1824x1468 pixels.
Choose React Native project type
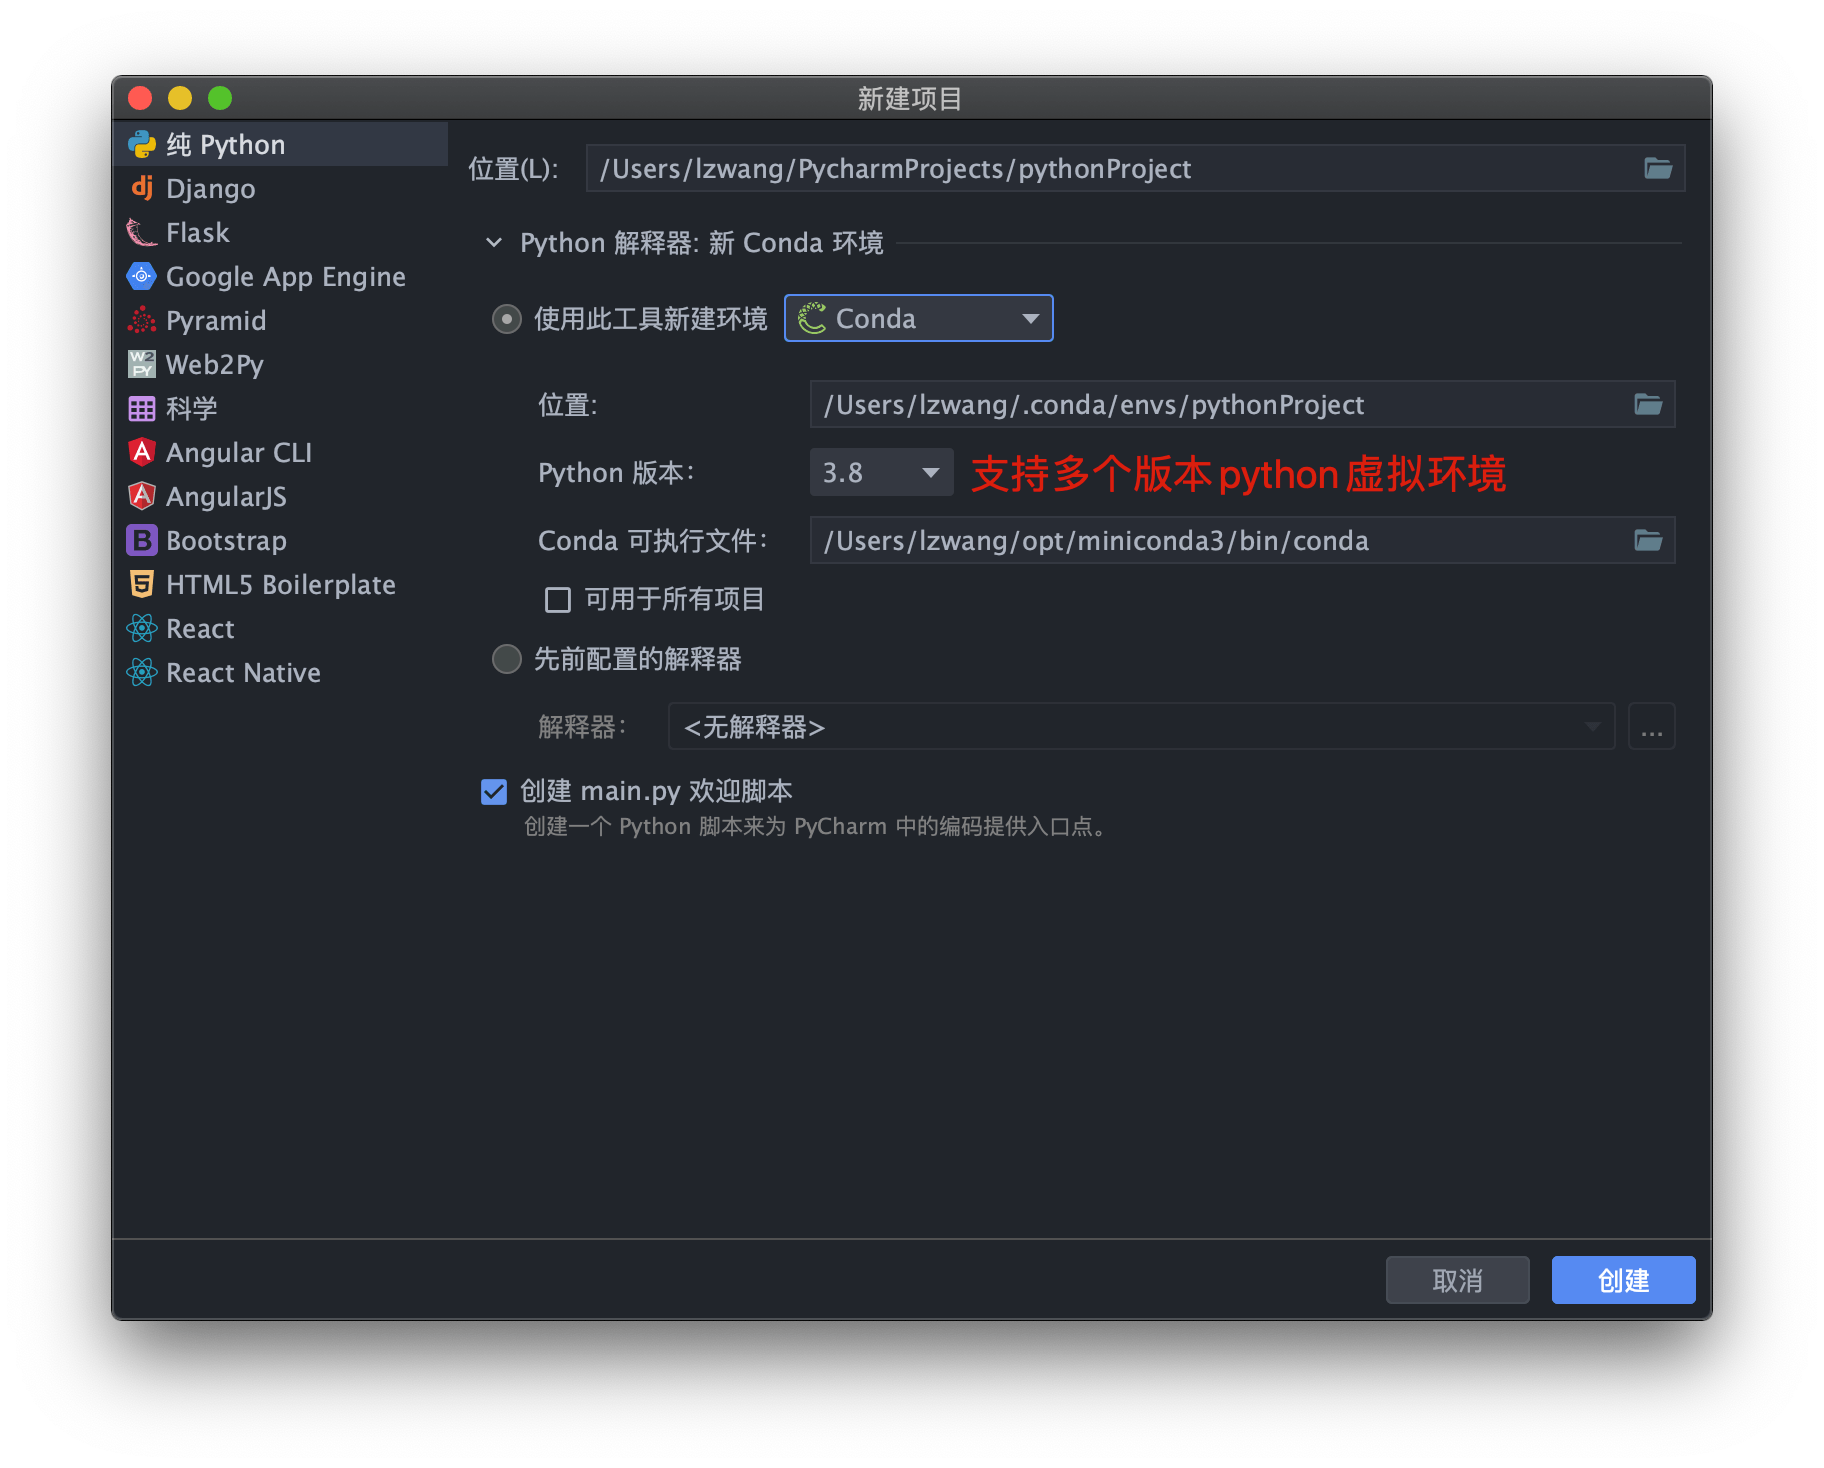point(280,673)
